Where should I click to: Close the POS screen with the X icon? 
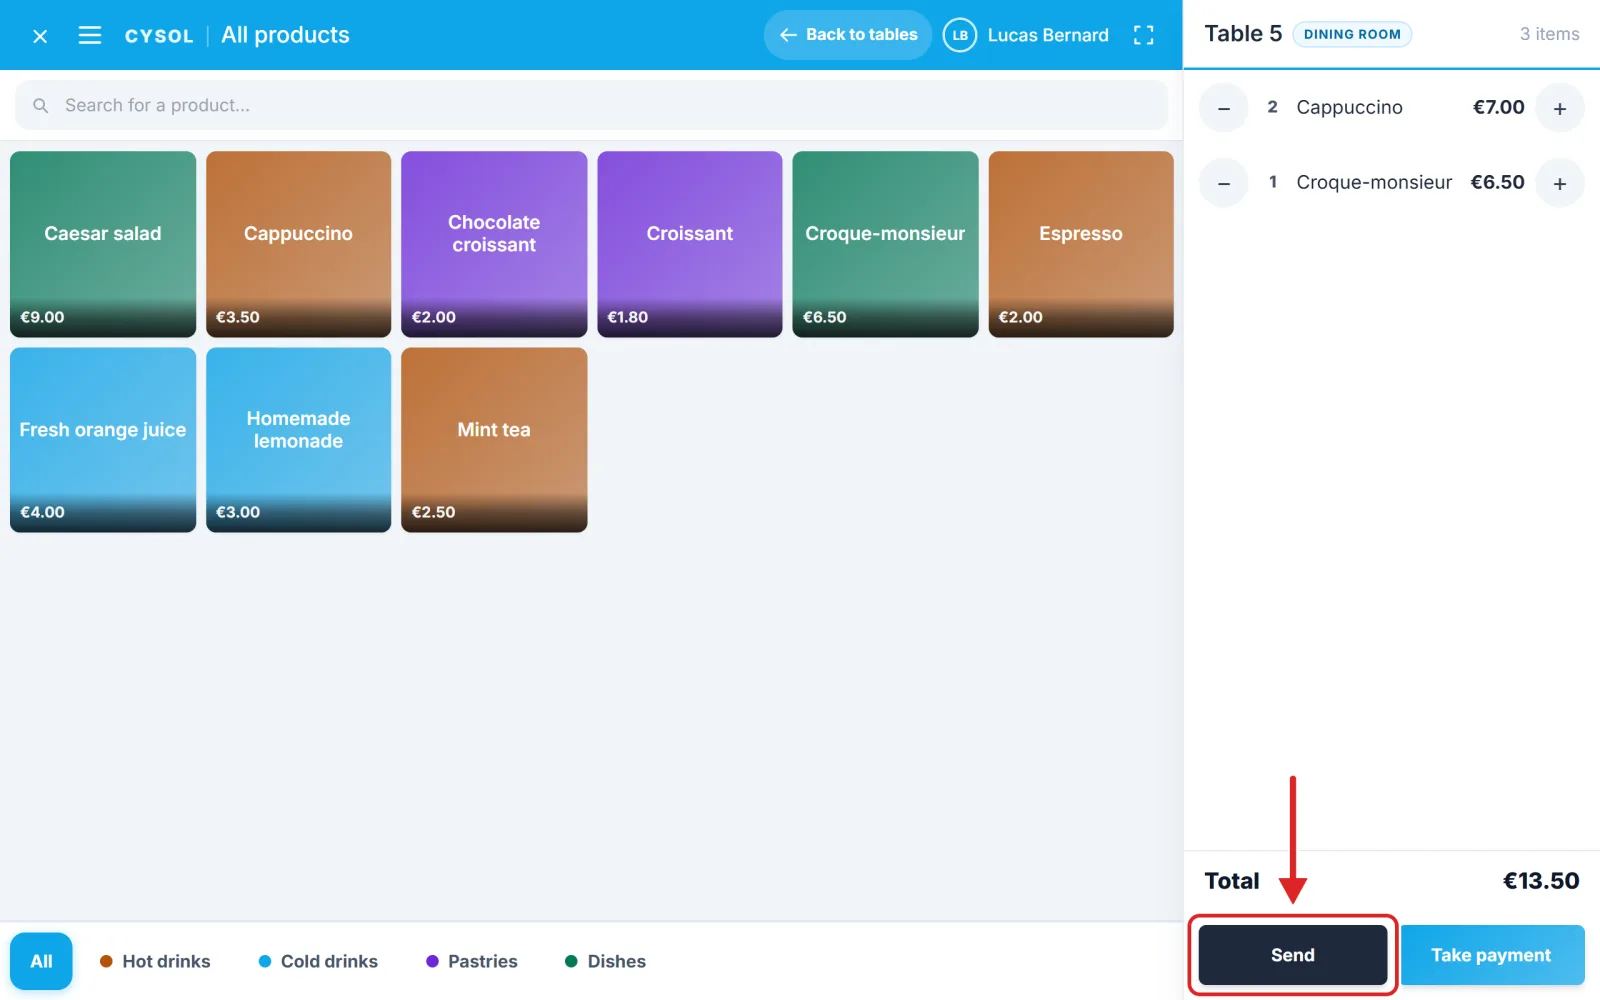pyautogui.click(x=40, y=36)
